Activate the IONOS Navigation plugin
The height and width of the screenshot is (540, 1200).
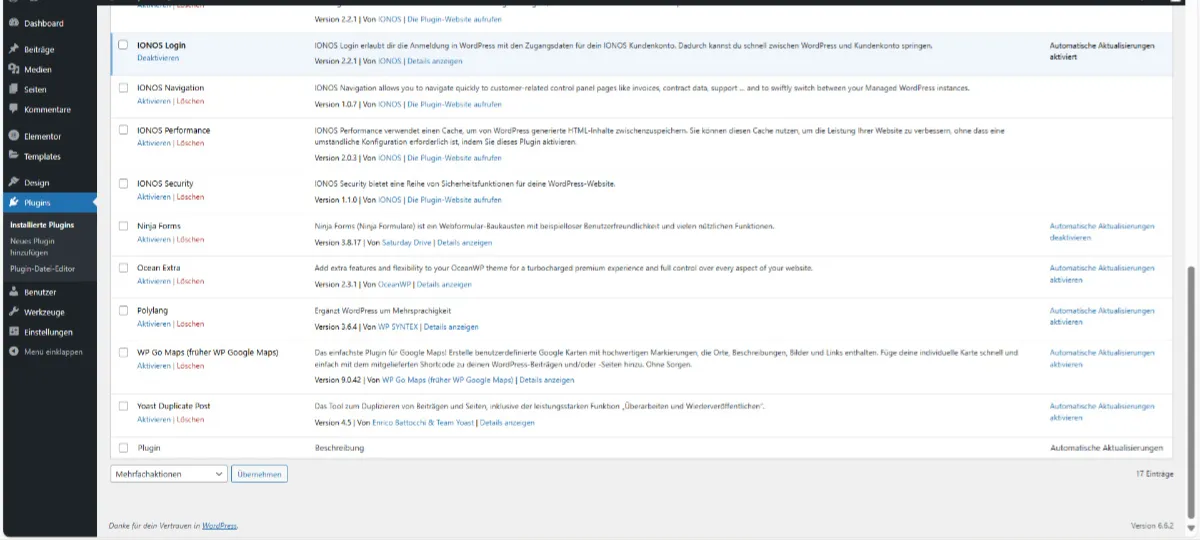pos(154,101)
